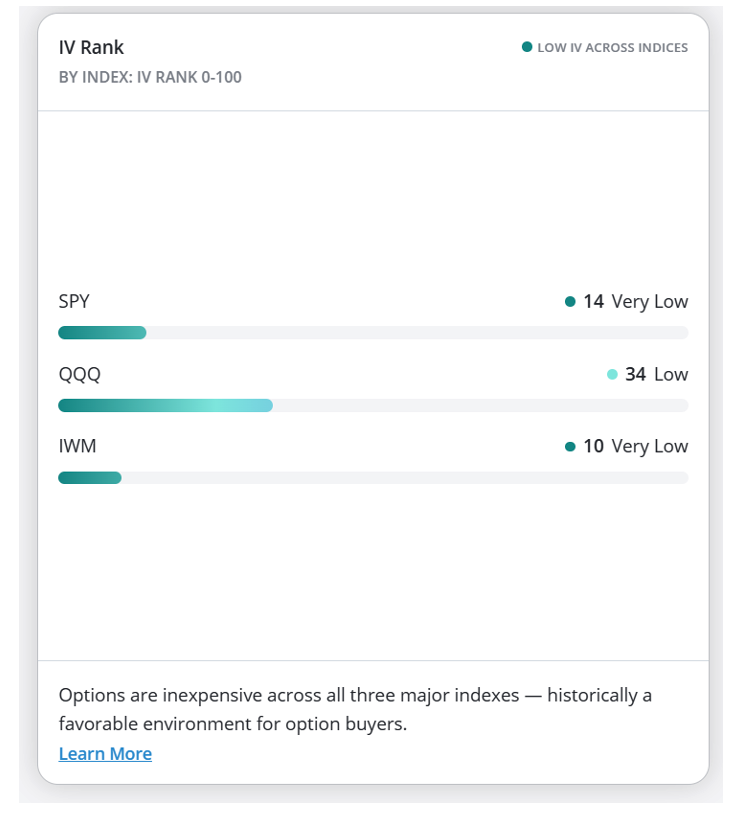The height and width of the screenshot is (817, 746).
Task: Click the Low label for QQQ
Action: point(671,374)
